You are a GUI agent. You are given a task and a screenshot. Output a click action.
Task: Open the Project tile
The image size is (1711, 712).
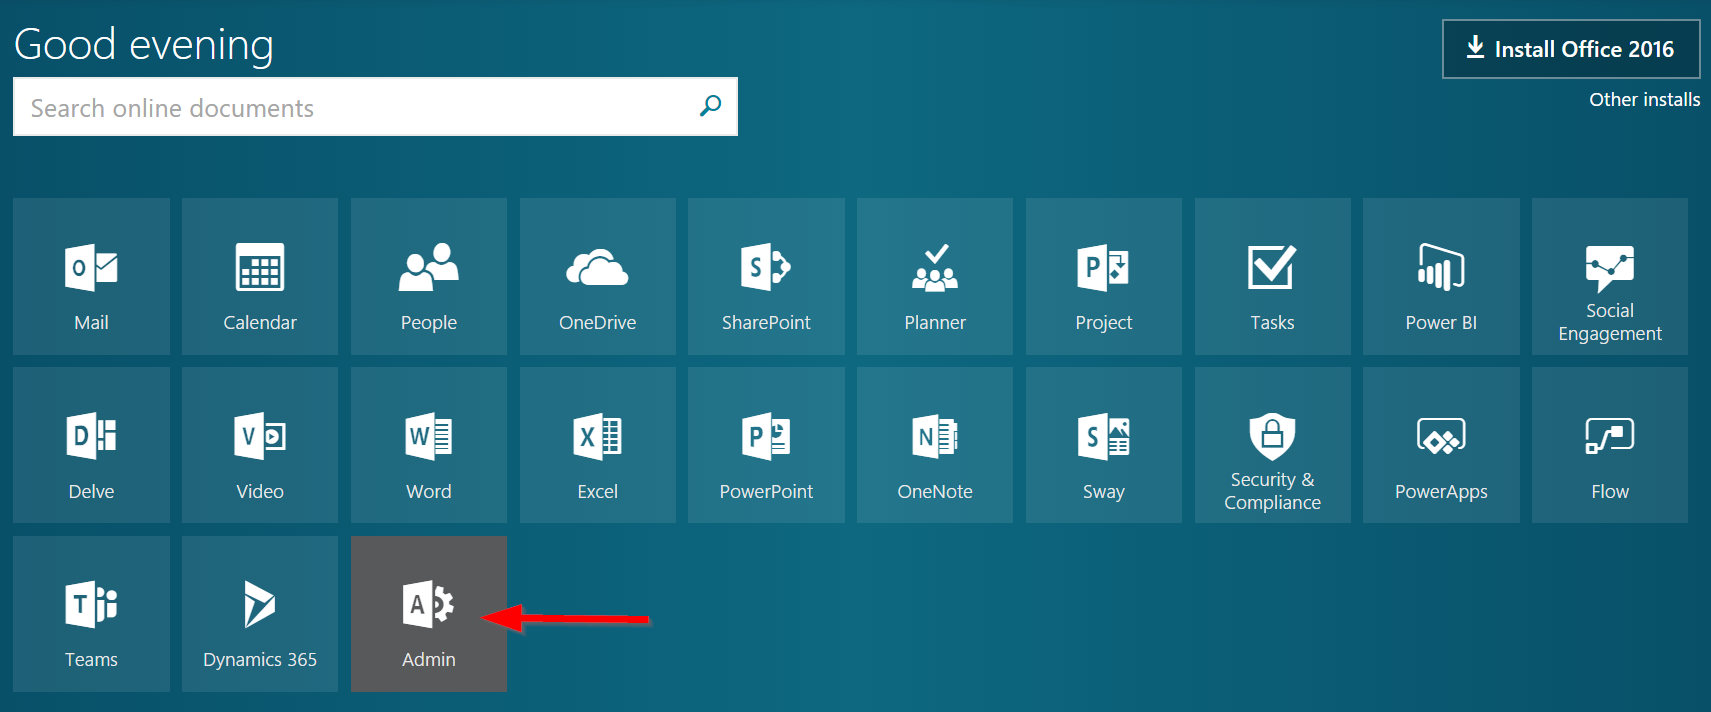coord(1104,276)
